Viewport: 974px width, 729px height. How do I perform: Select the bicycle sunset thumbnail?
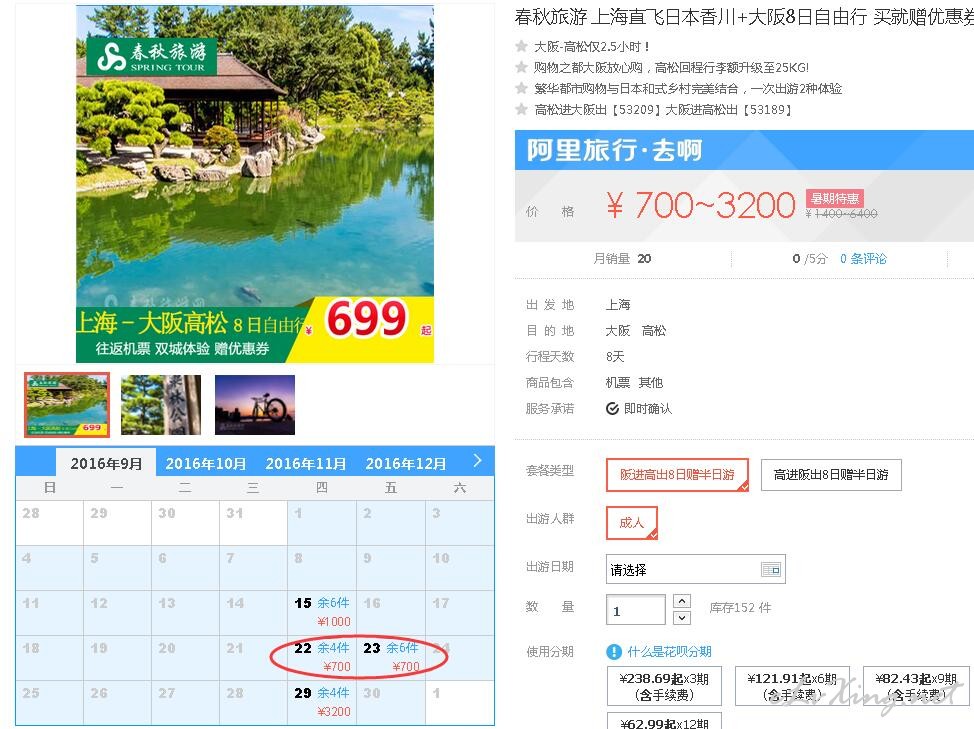[255, 404]
